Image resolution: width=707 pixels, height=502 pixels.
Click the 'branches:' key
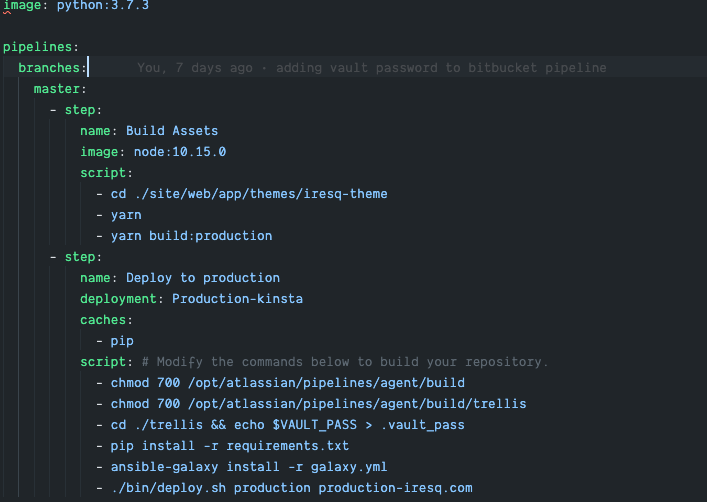(x=52, y=68)
